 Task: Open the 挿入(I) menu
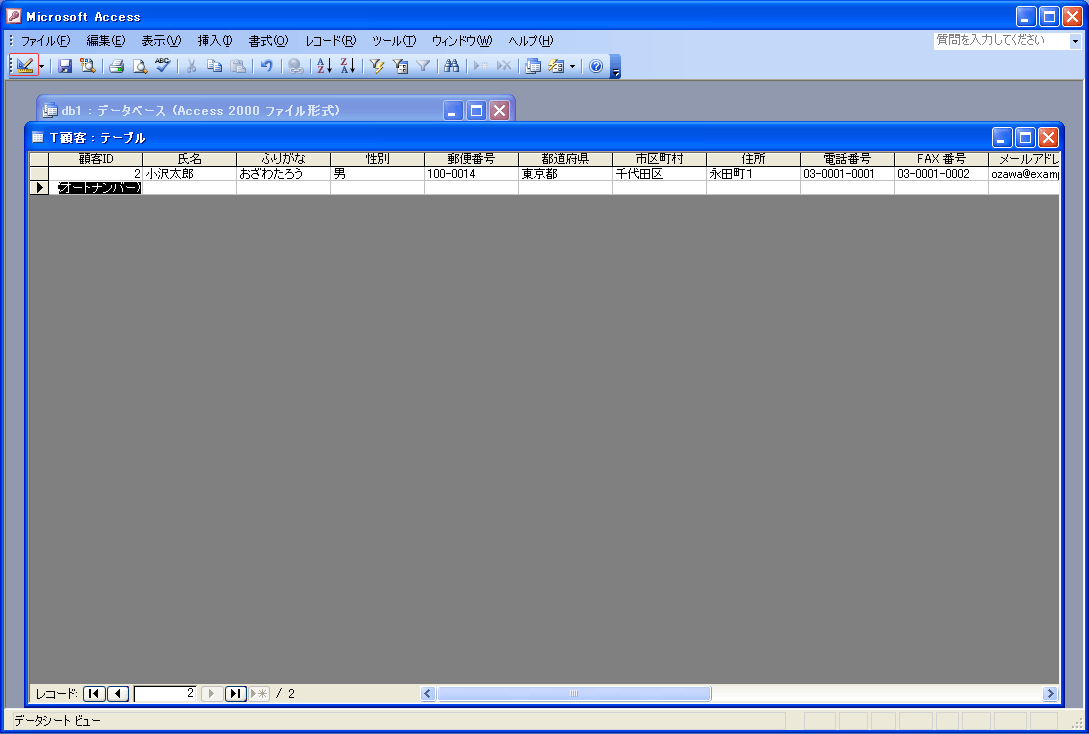pos(215,41)
